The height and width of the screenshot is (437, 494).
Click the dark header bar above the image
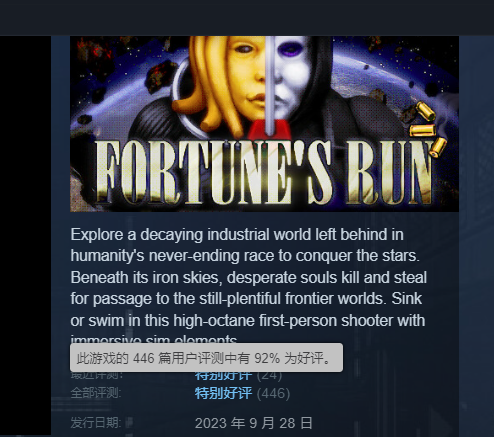tap(247, 18)
